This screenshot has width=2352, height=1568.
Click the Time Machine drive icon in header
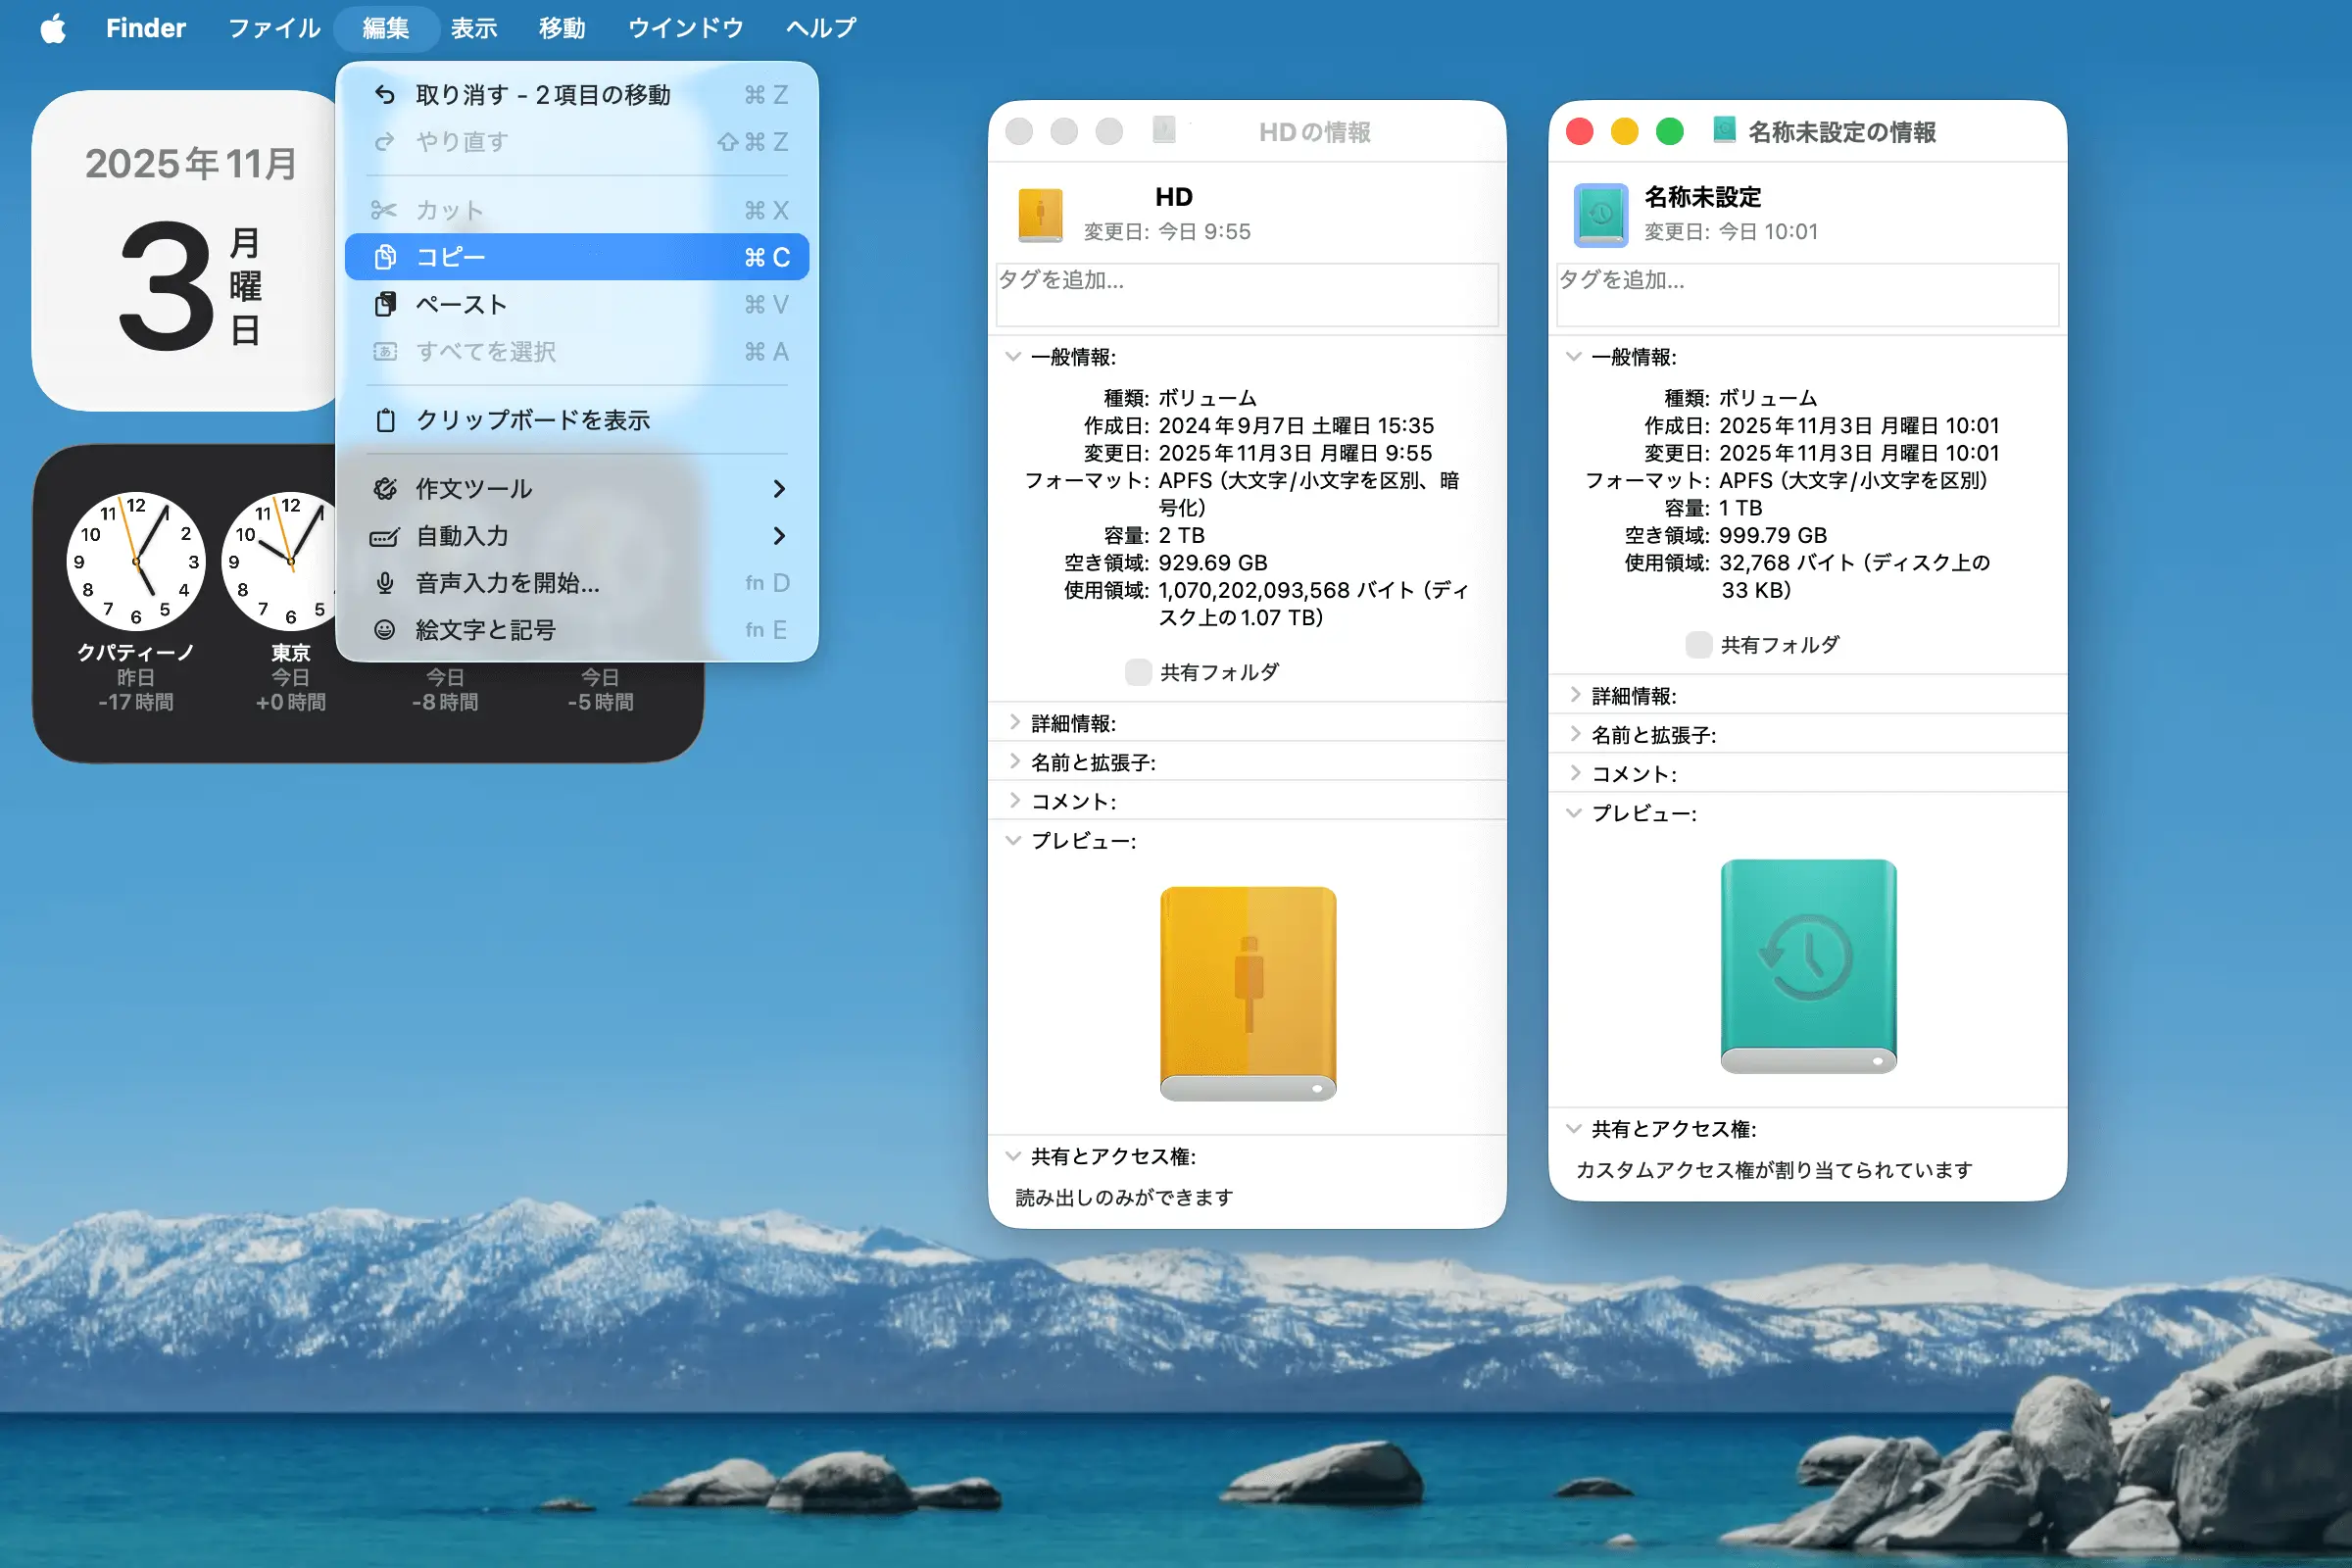click(x=1600, y=215)
